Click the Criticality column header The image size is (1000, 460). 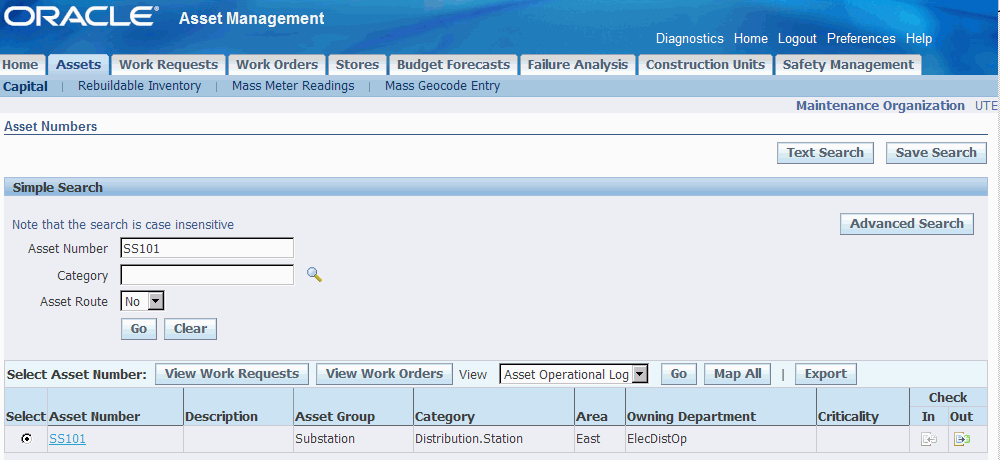(848, 417)
